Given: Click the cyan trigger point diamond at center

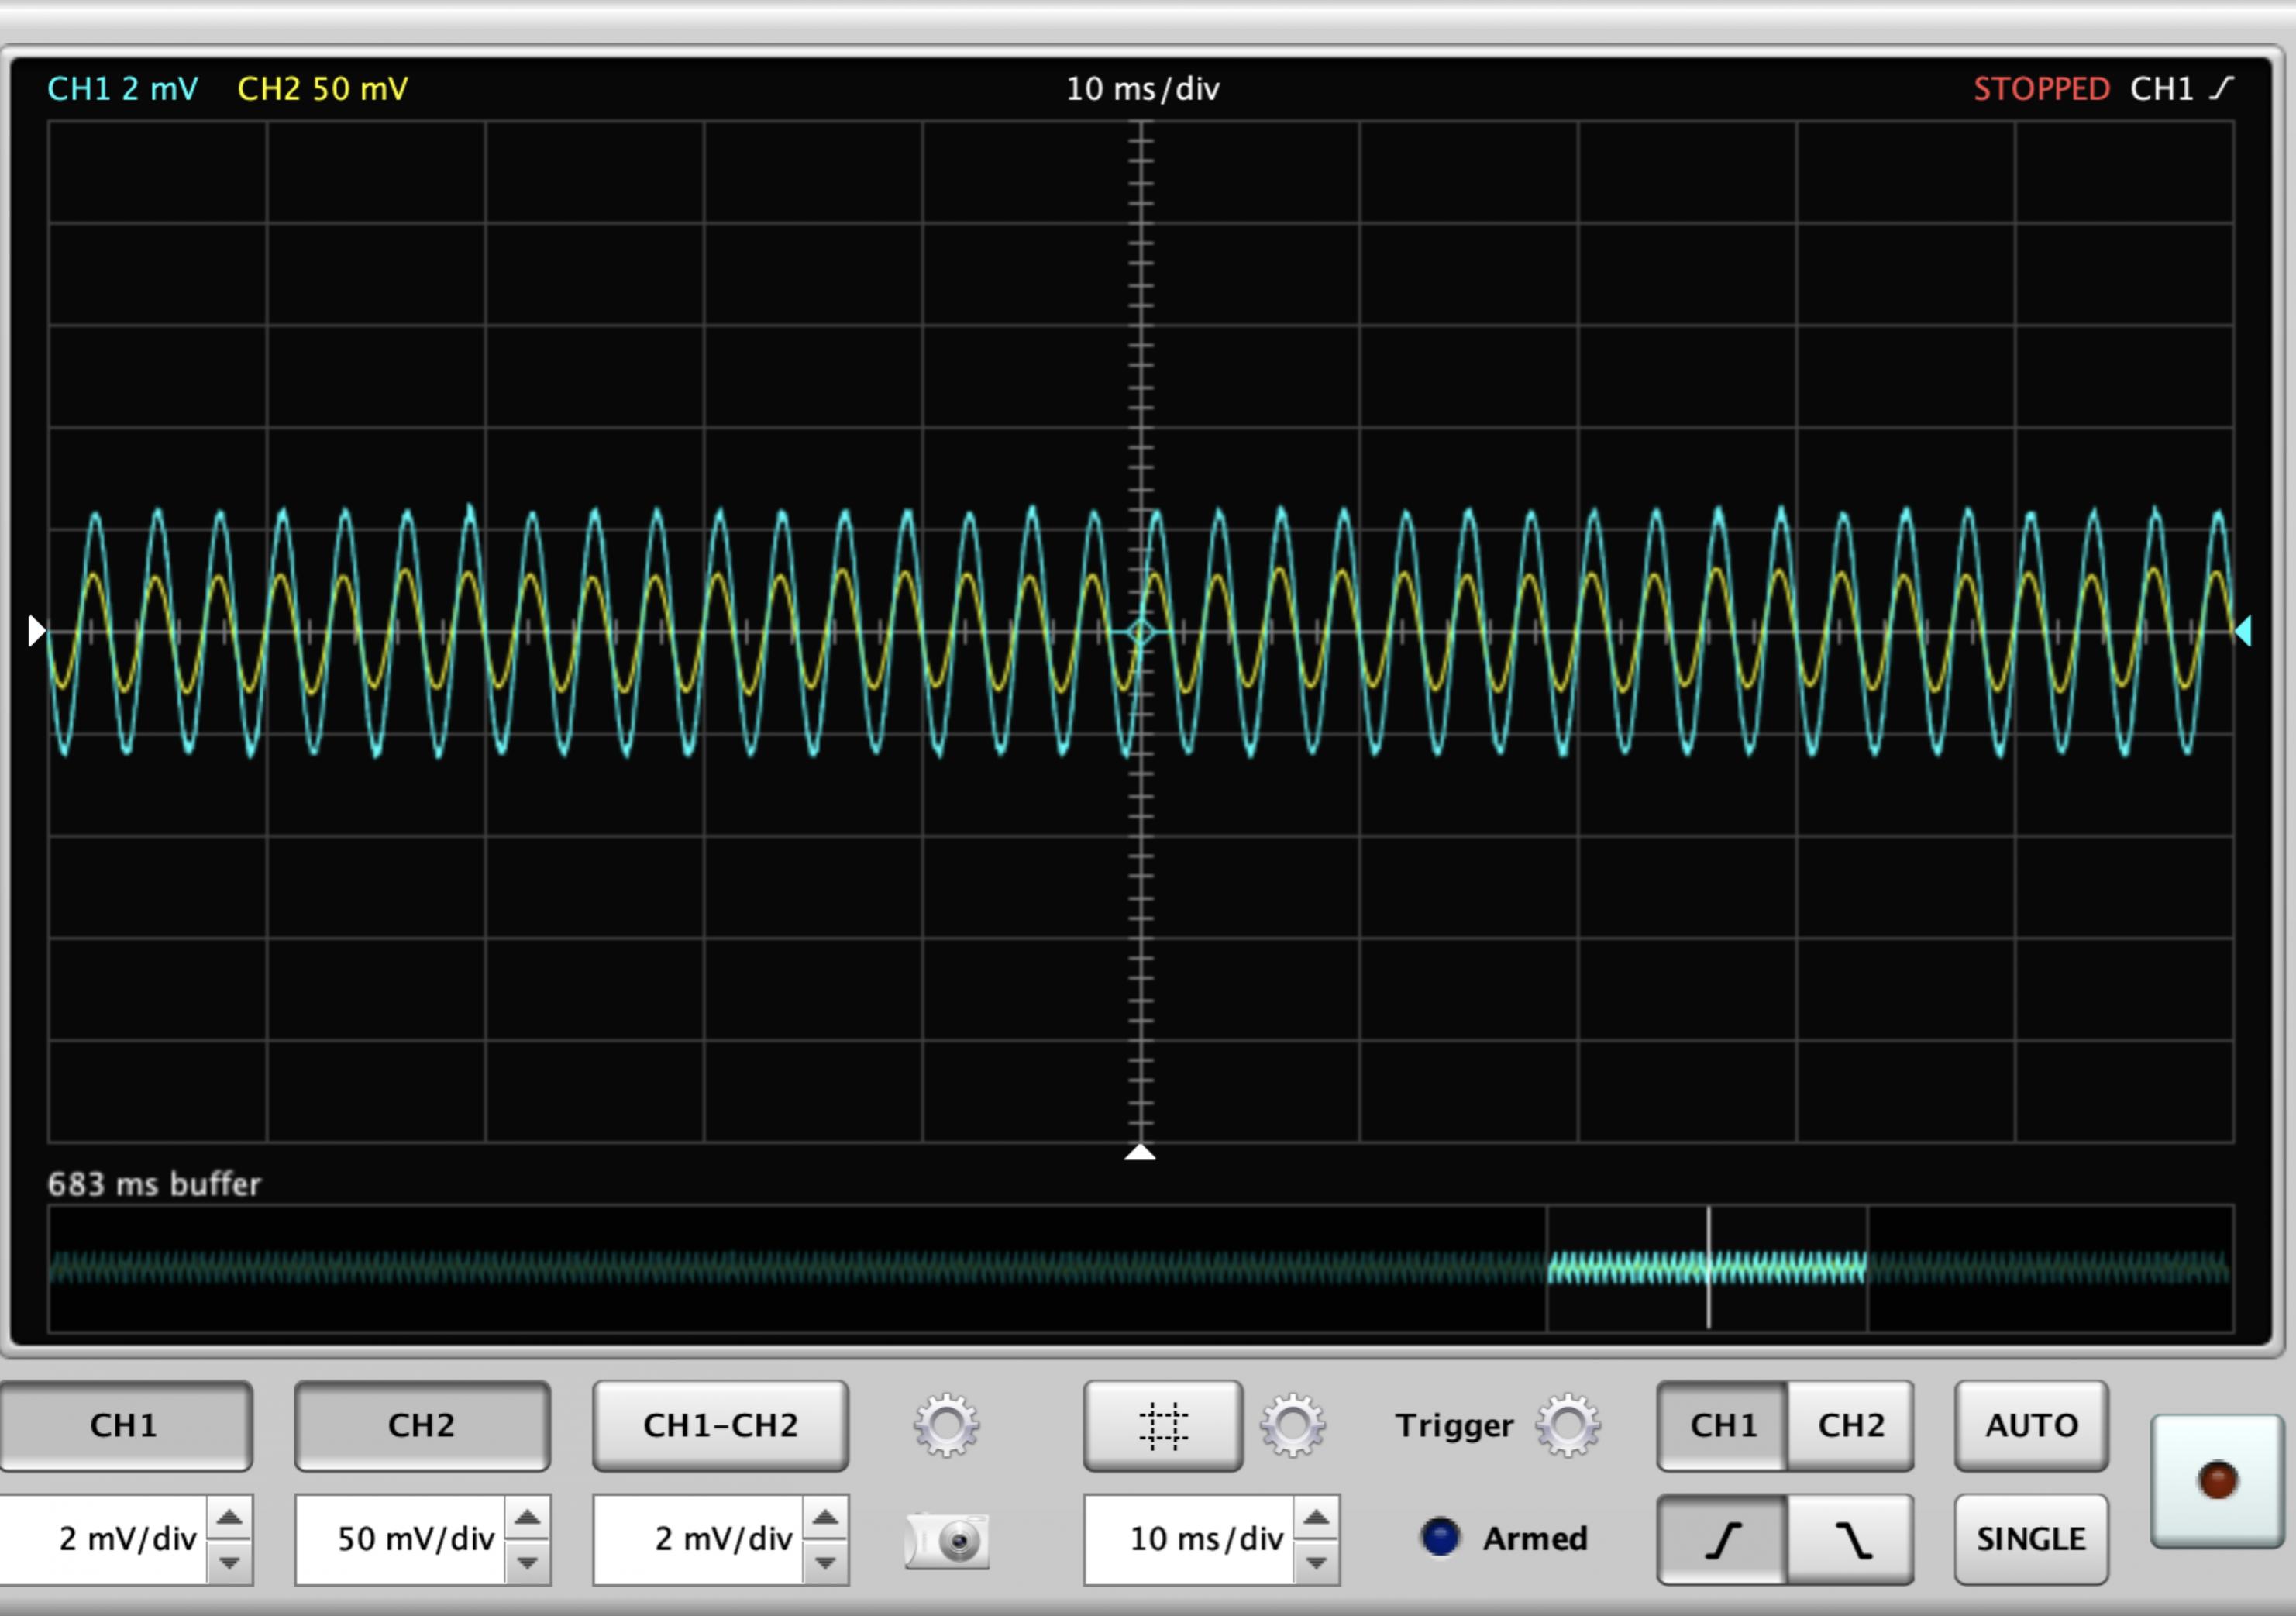Looking at the screenshot, I should tap(1141, 632).
